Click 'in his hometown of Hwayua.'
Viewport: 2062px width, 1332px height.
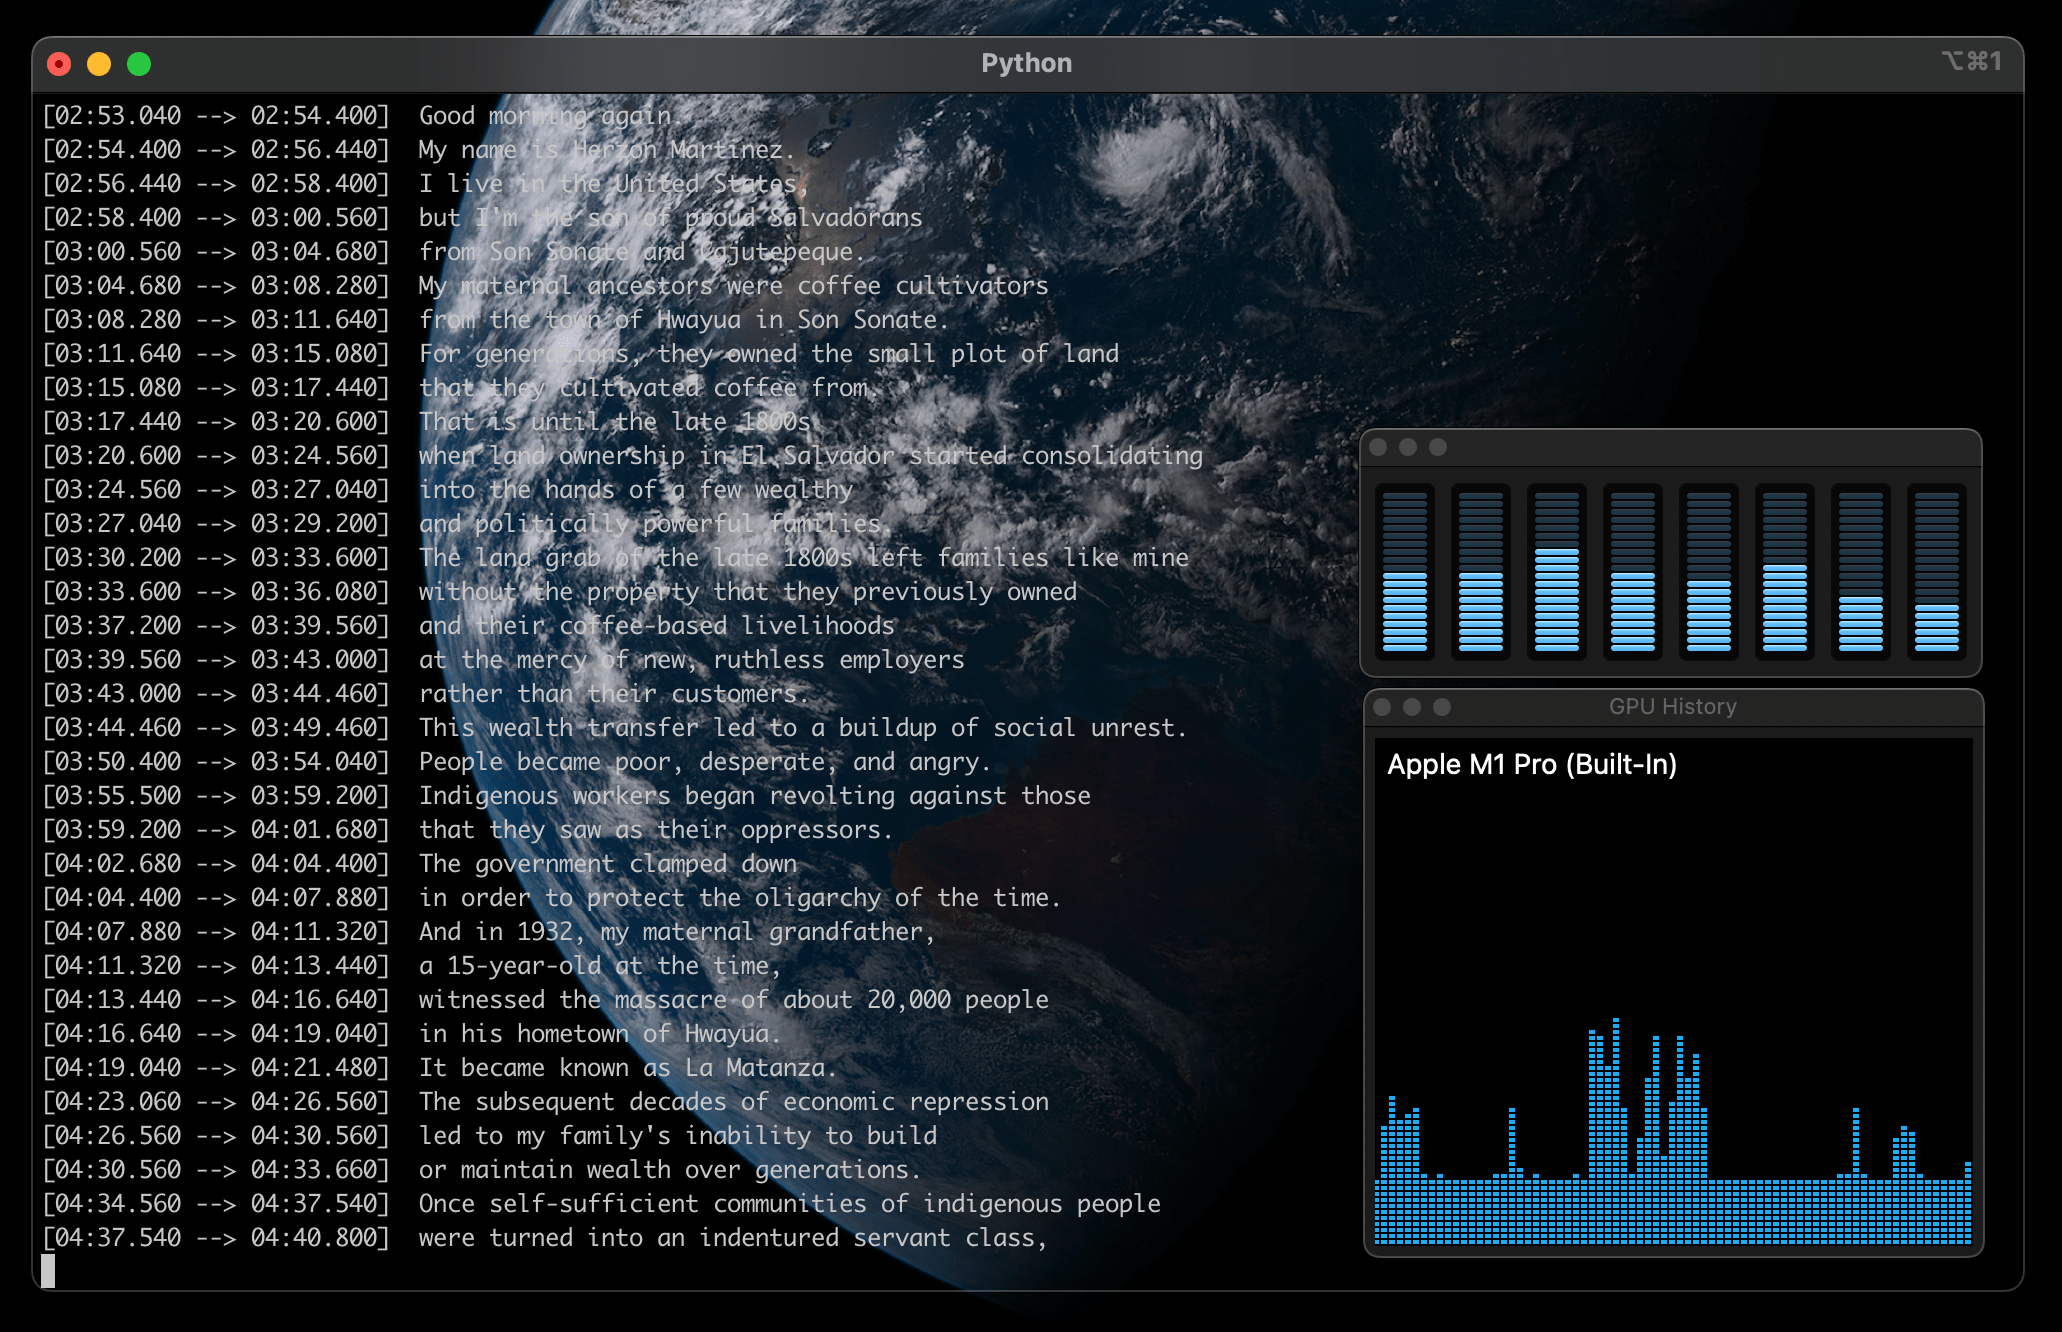600,1034
